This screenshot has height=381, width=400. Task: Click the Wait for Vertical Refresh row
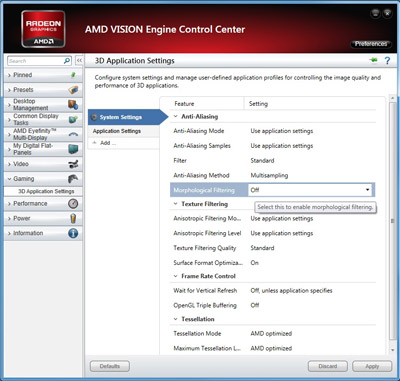pos(272,291)
